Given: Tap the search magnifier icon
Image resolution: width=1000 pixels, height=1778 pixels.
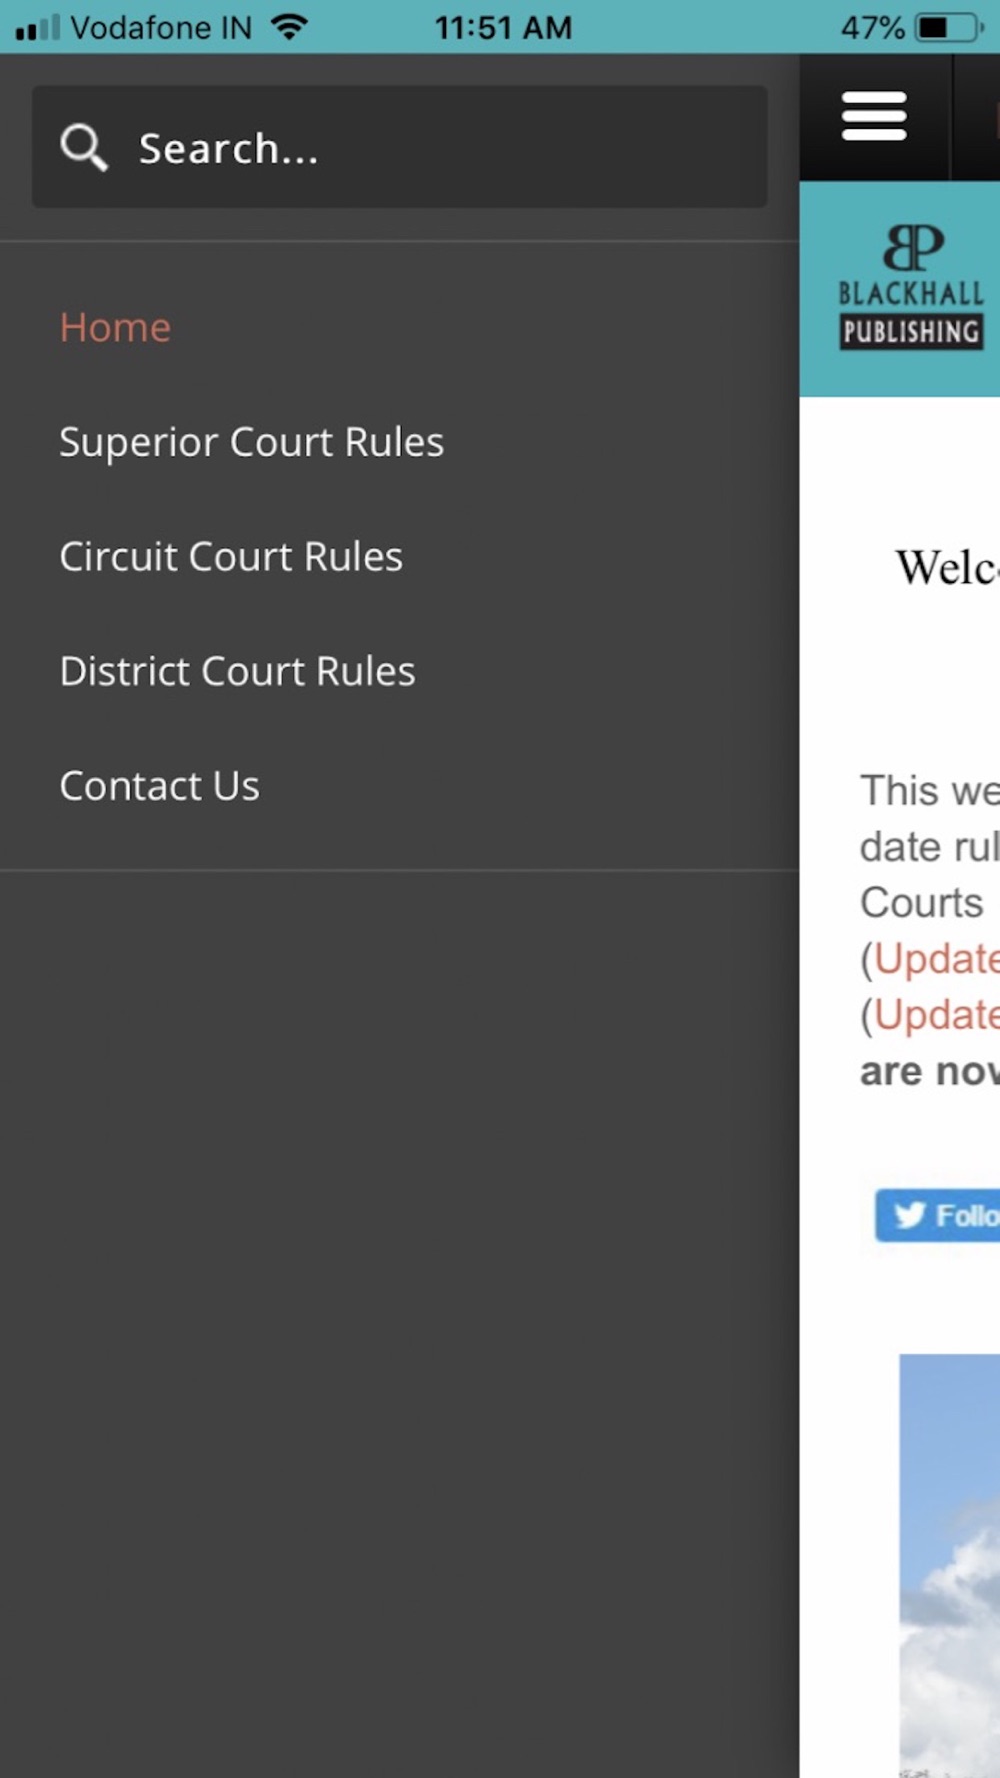Looking at the screenshot, I should coord(84,148).
